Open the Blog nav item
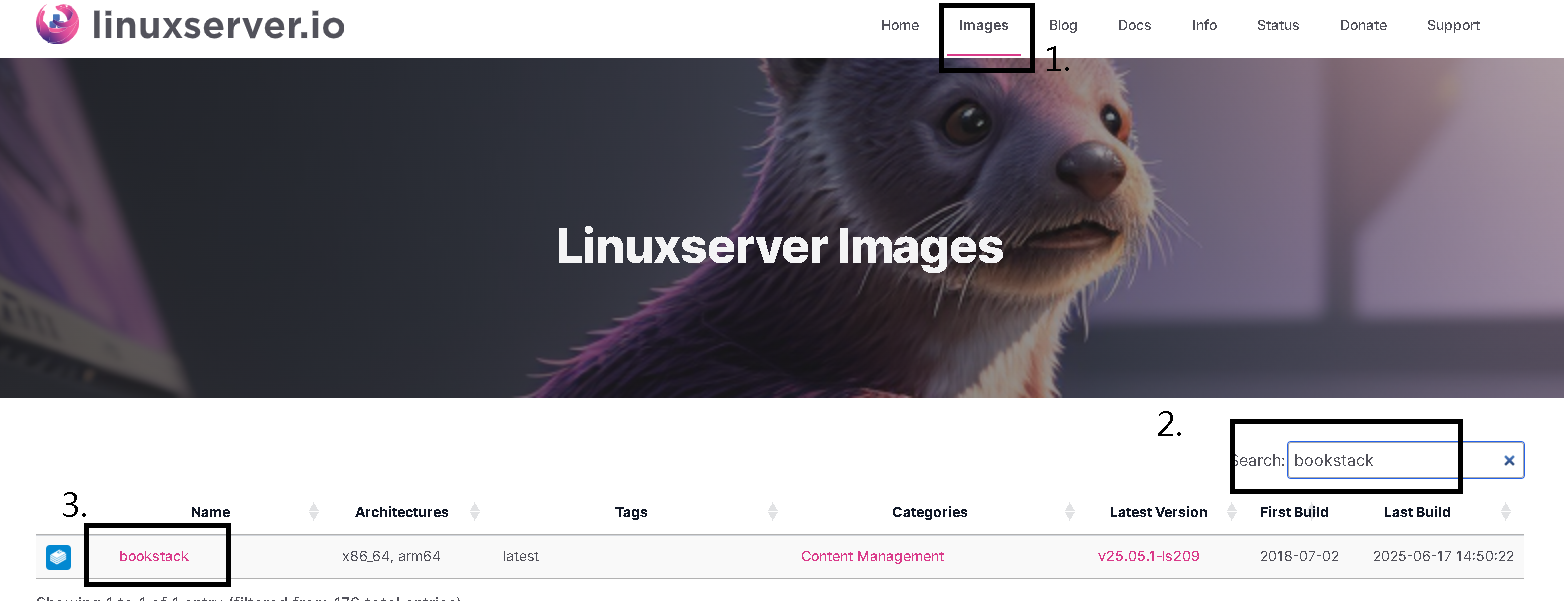The image size is (1564, 601). 1063,25
